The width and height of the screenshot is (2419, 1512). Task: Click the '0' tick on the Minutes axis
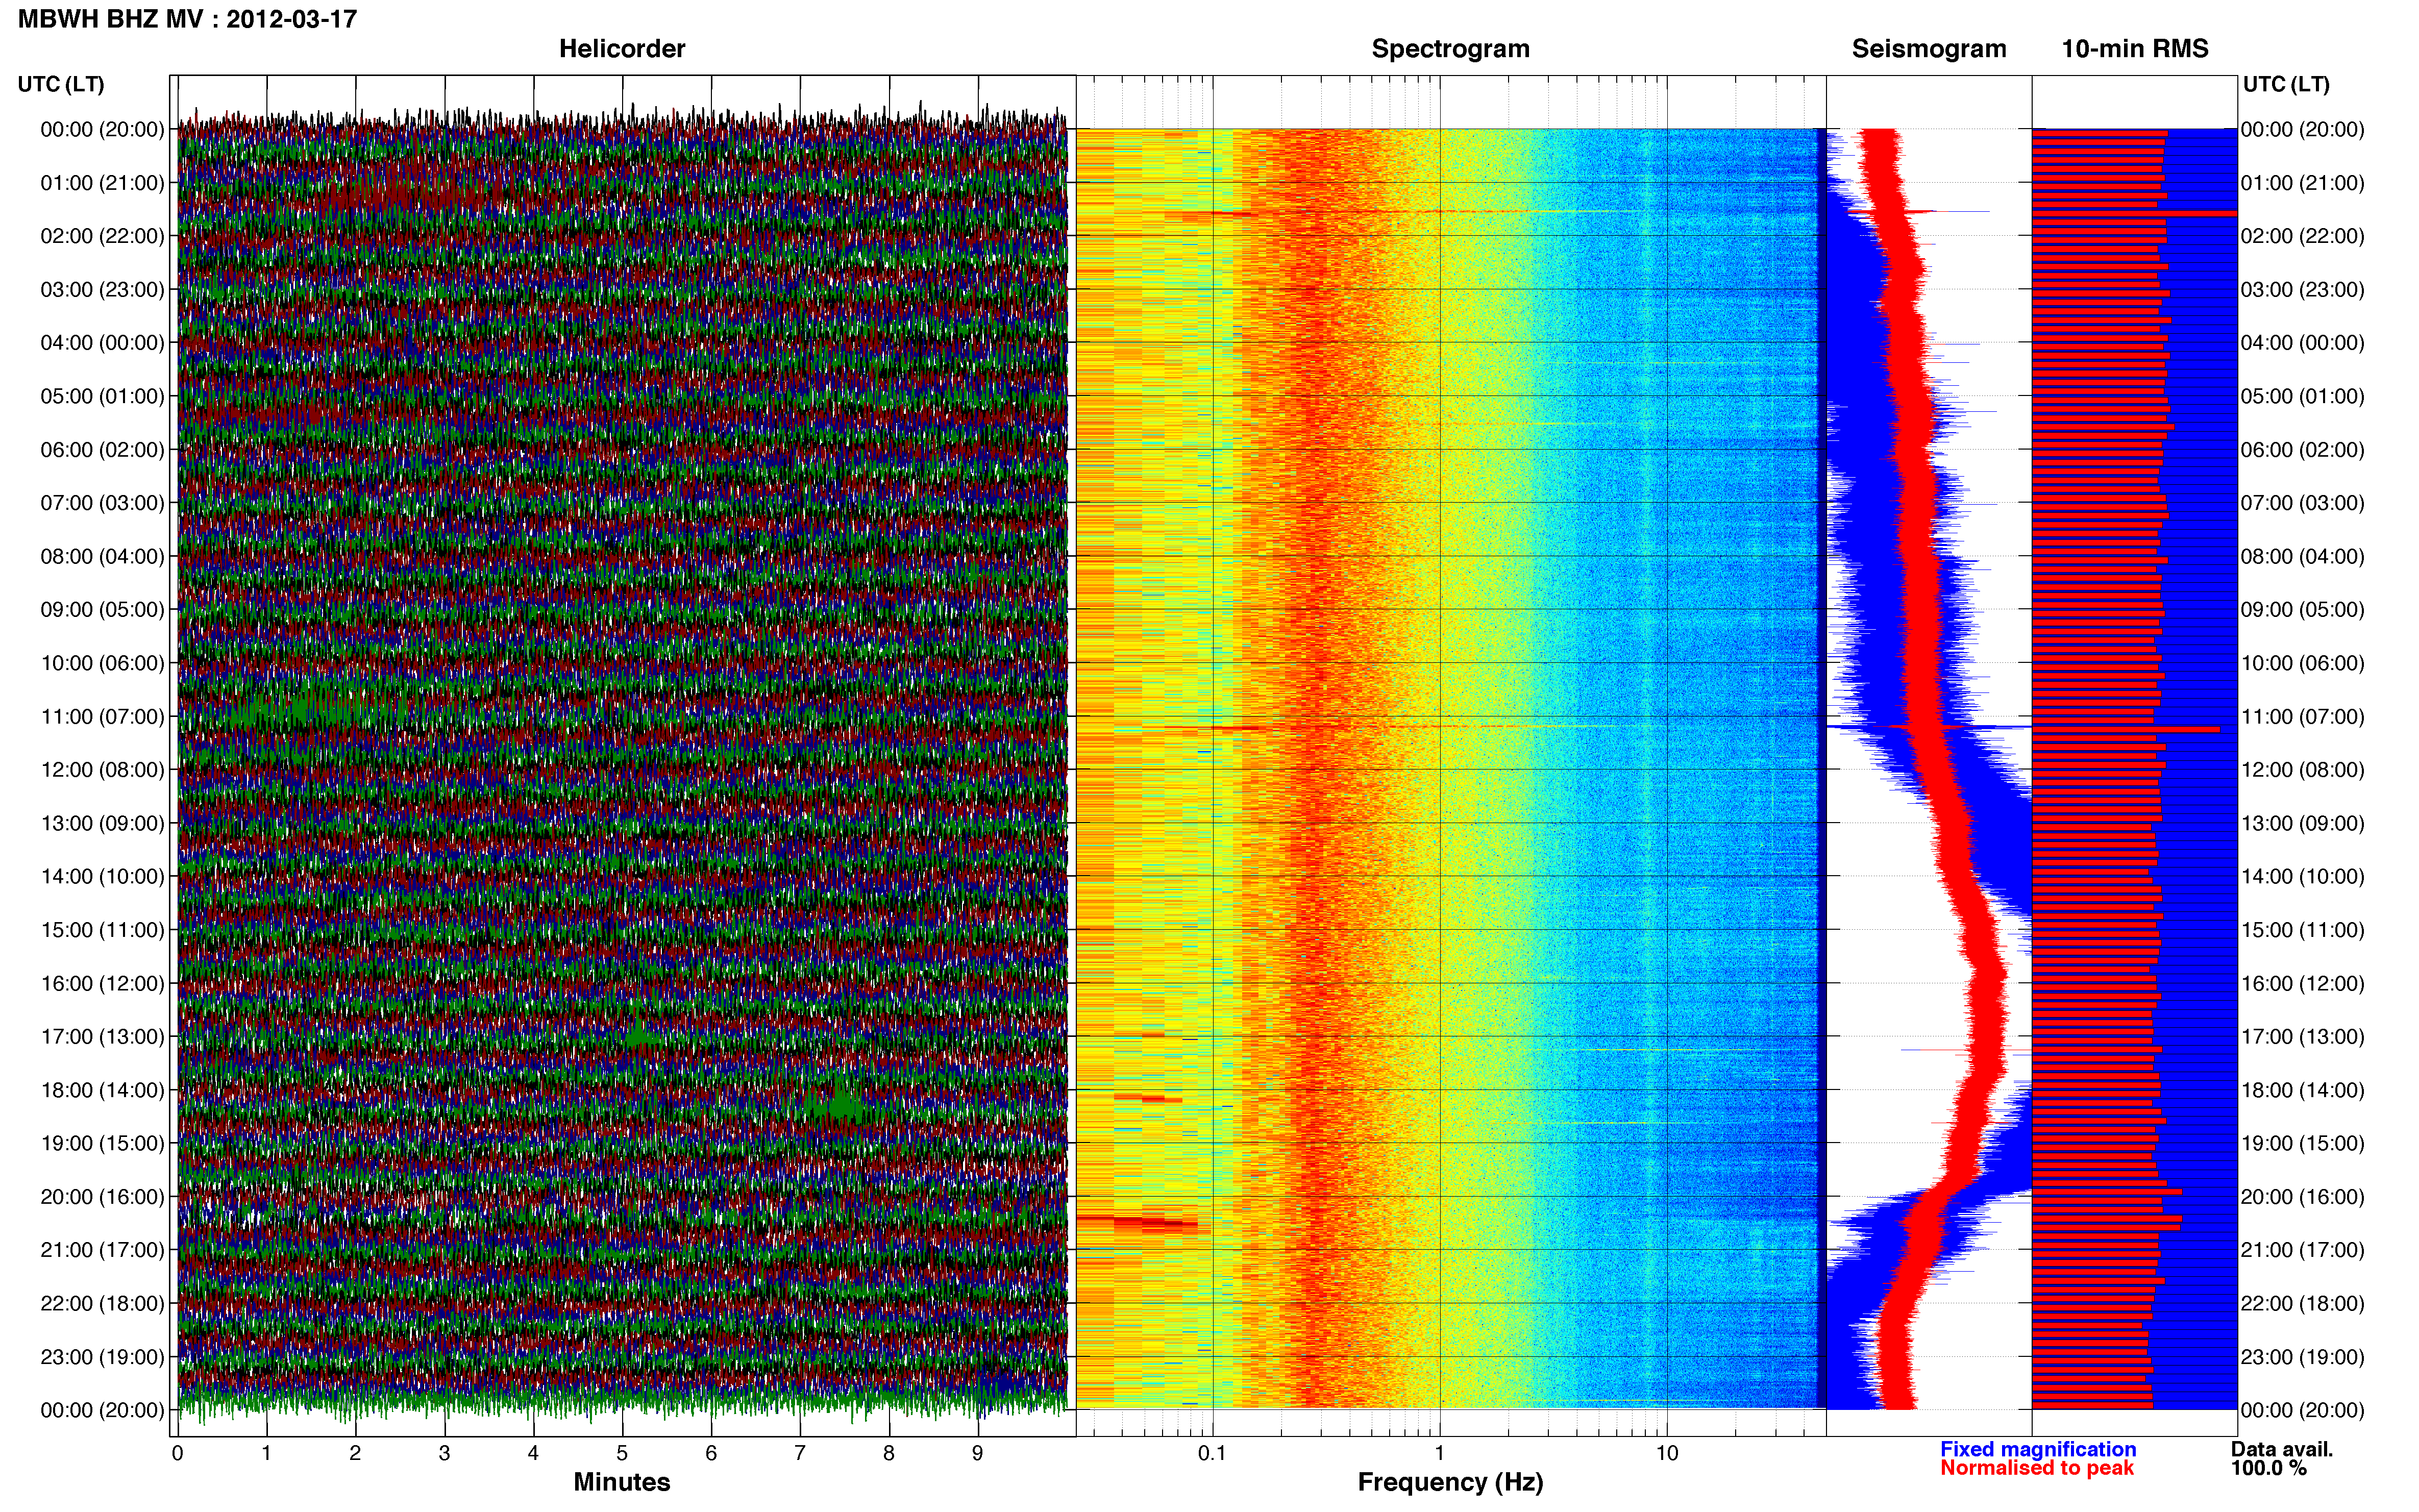(177, 1453)
